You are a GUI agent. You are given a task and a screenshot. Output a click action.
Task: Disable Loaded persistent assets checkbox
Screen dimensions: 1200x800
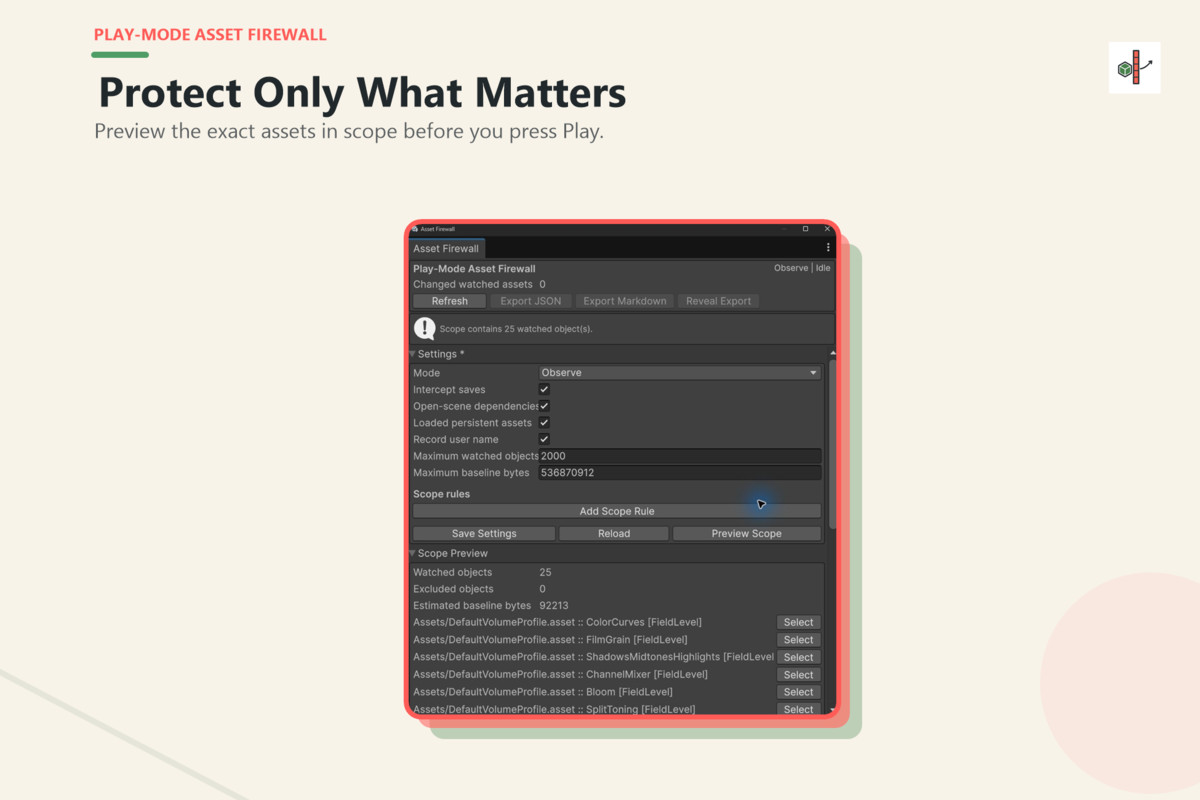[x=544, y=423]
